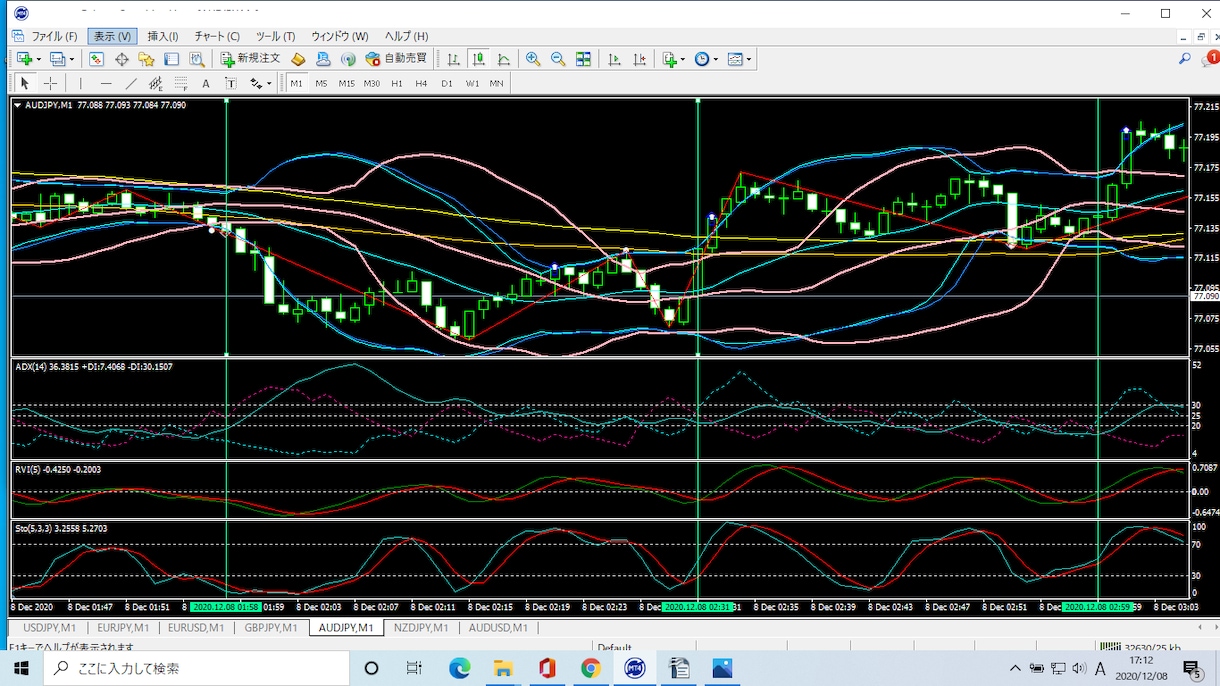Expand the profiles dropdown arrow
Screen dimensions: 1220x686
click(x=71, y=60)
